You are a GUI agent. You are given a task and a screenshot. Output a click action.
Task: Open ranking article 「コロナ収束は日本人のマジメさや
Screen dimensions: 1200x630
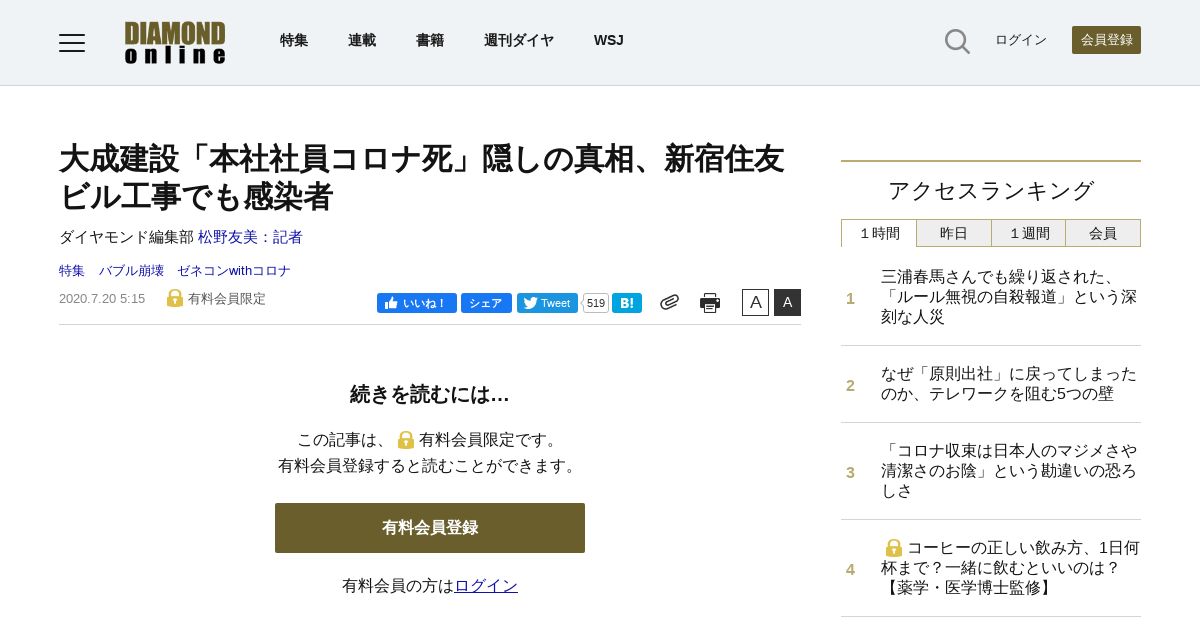point(1009,471)
